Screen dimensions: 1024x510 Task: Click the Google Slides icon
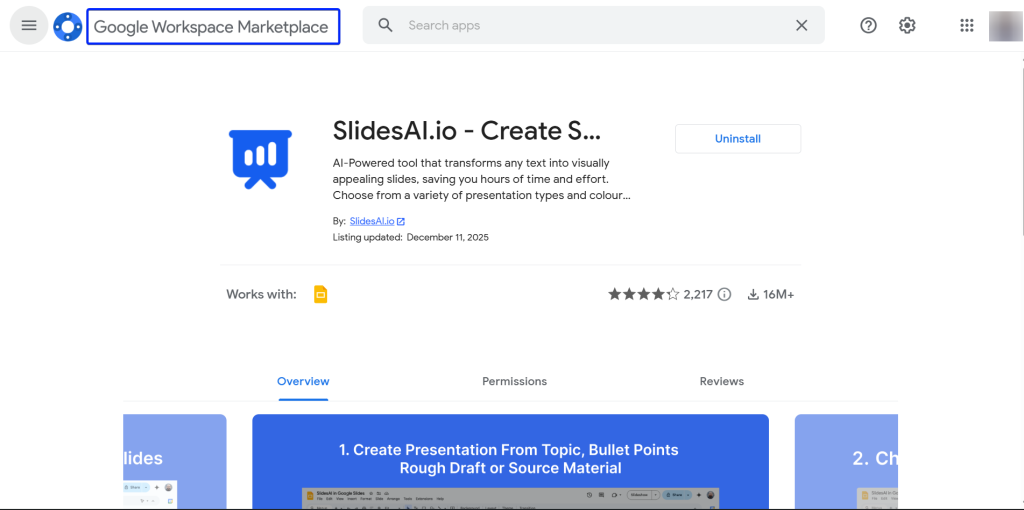point(321,294)
